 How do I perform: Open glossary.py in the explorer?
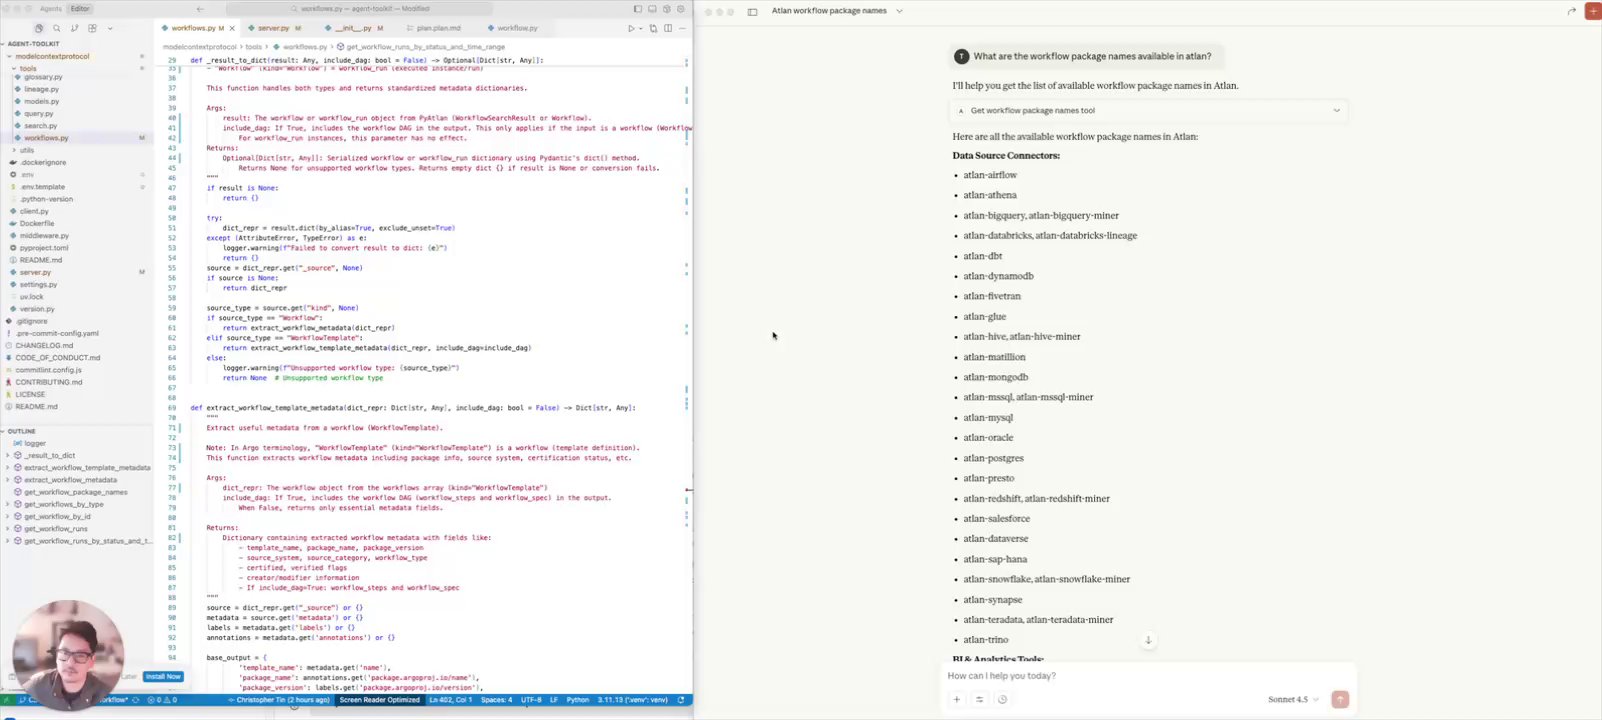click(43, 77)
